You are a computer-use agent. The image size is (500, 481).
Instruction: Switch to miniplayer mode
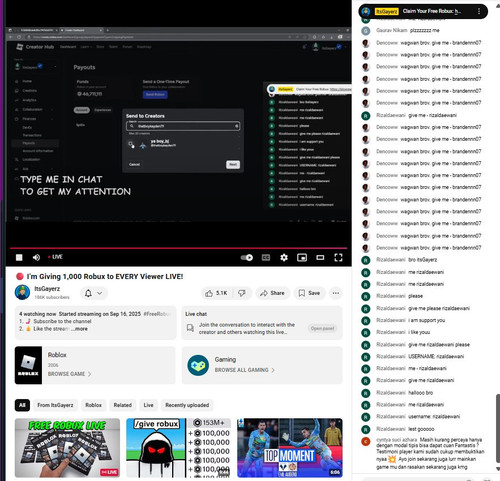tap(302, 257)
